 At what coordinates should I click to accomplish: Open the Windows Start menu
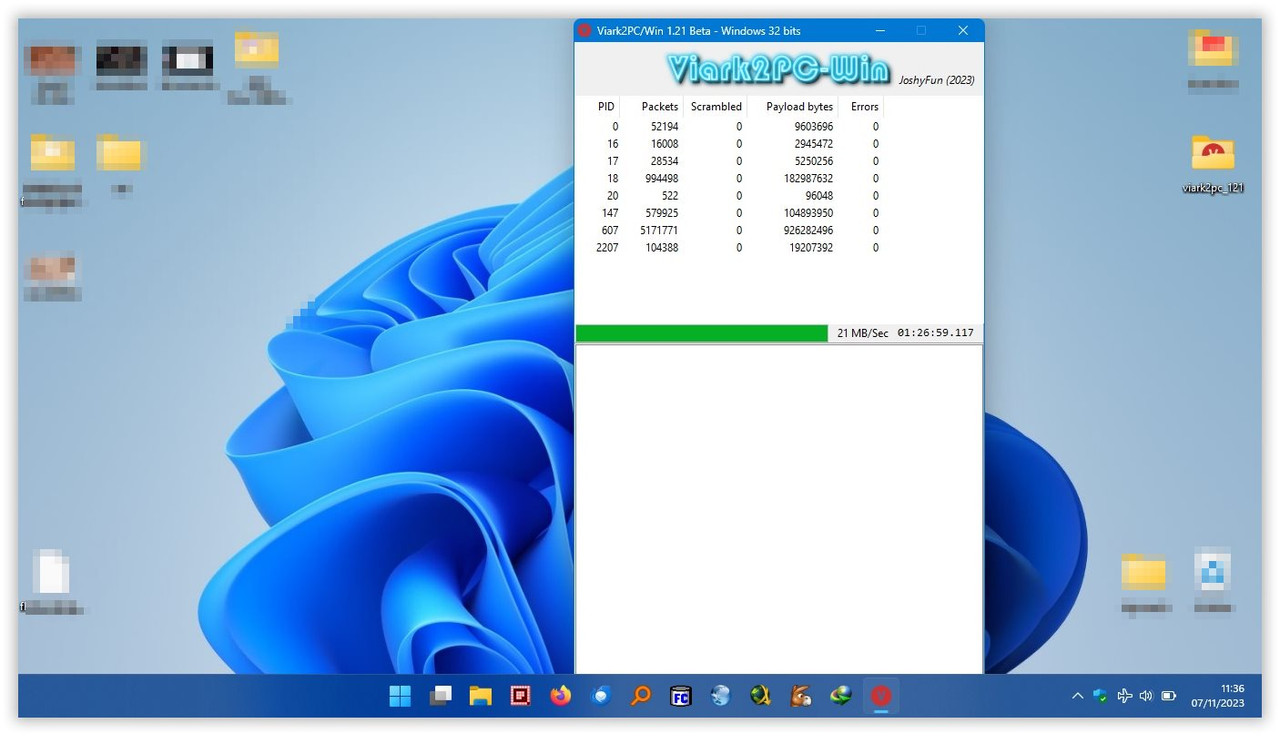click(400, 696)
